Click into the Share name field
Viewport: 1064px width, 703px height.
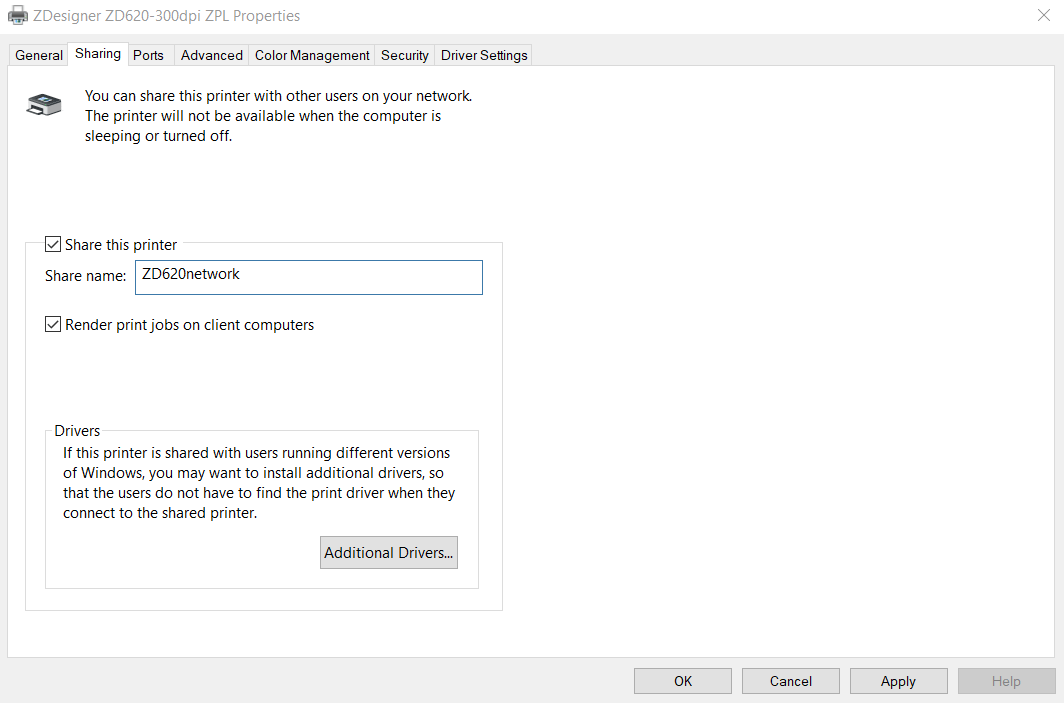click(309, 278)
